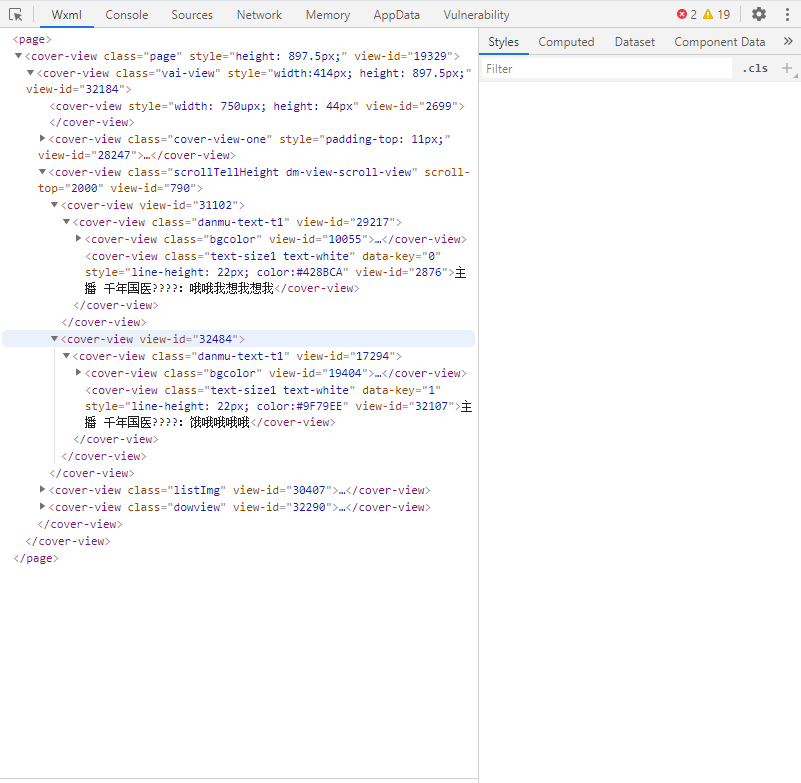Open the Memory tab
Screen dimensions: 801x783
328,15
